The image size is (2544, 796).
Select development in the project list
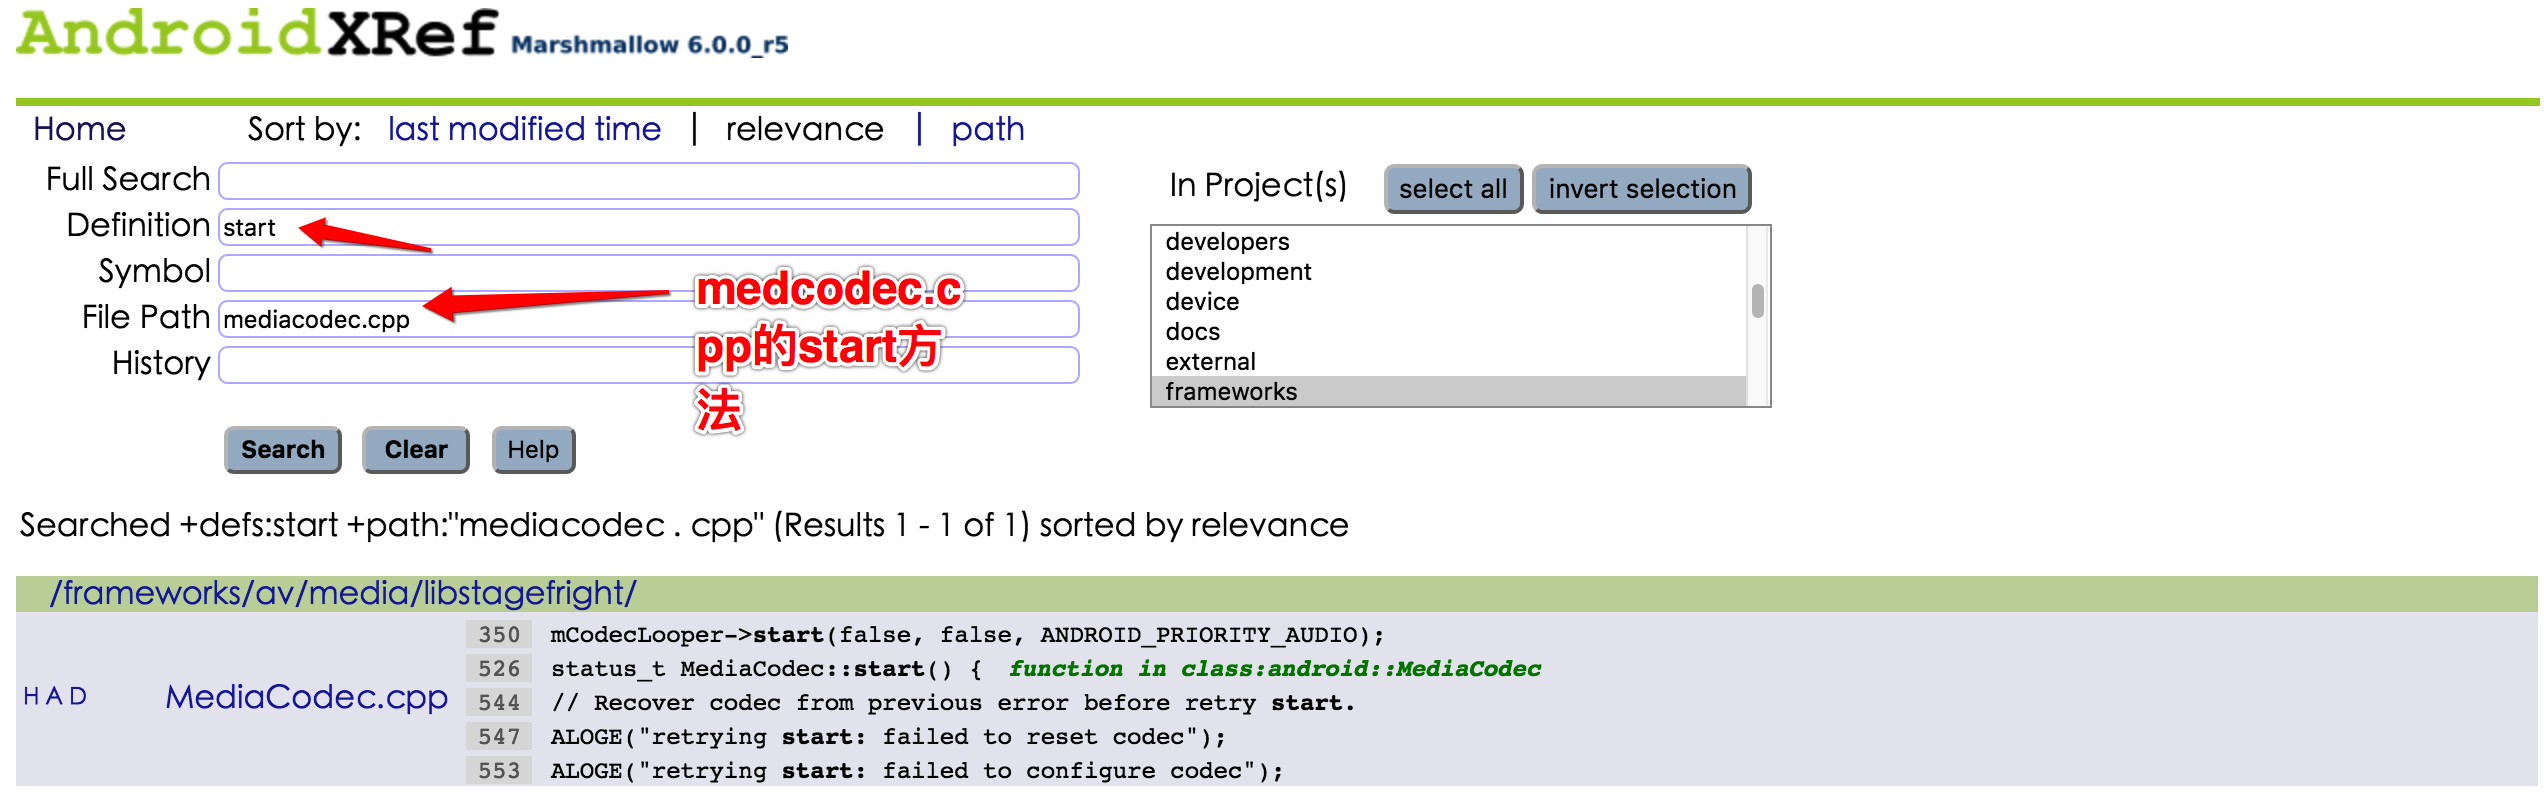pyautogui.click(x=1449, y=271)
